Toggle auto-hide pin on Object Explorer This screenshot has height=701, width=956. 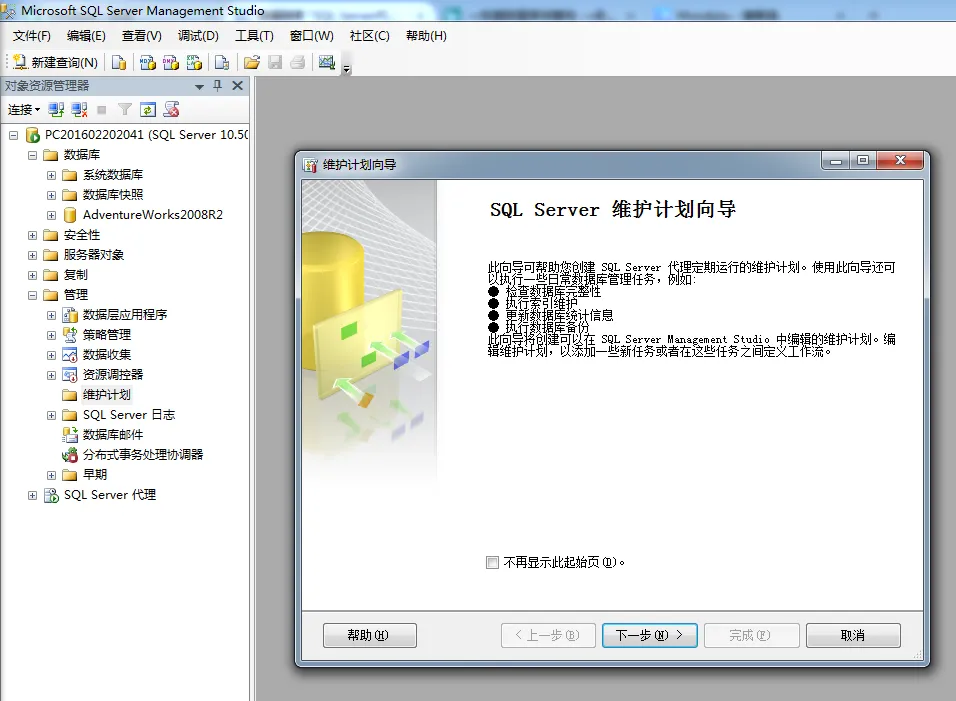[x=218, y=86]
